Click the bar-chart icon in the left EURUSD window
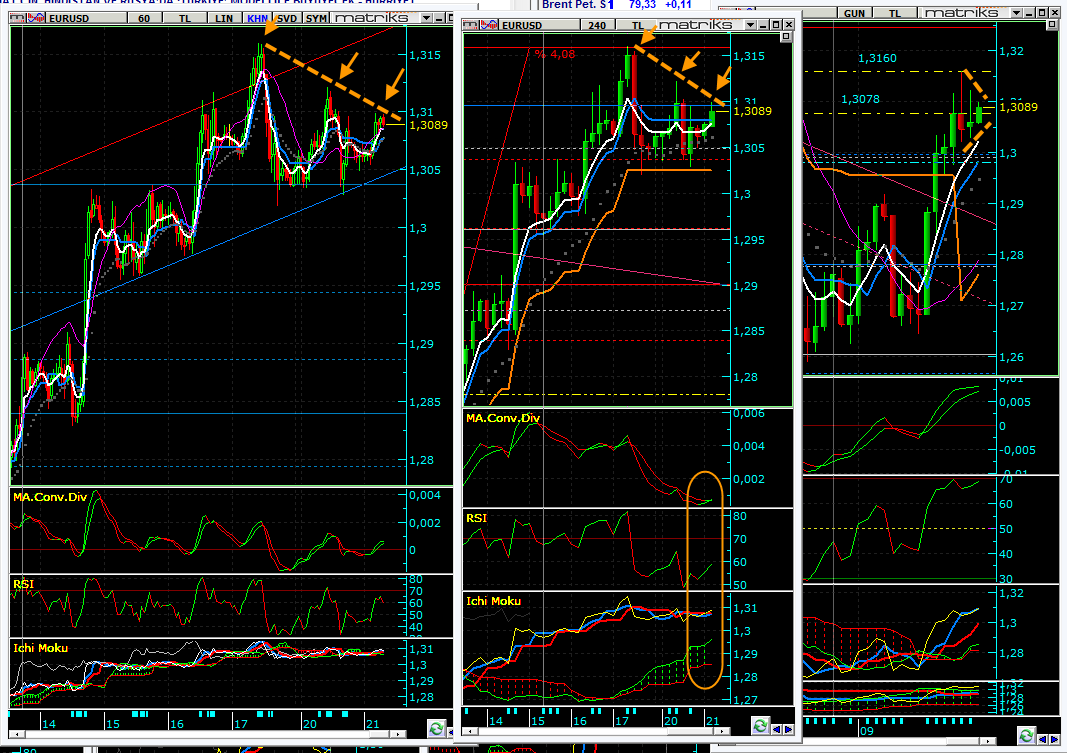1067x753 pixels. pos(14,18)
